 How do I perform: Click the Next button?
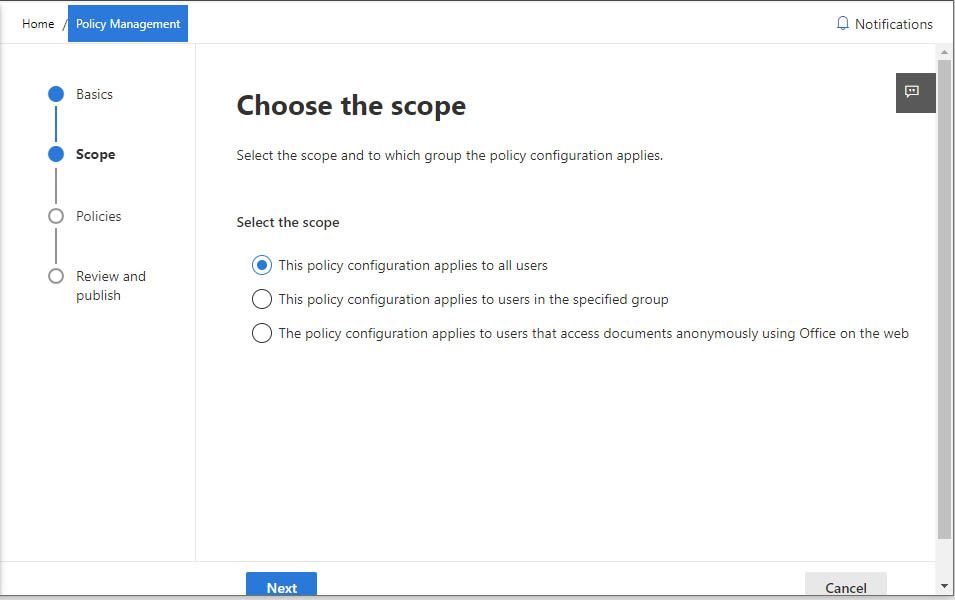coord(281,585)
